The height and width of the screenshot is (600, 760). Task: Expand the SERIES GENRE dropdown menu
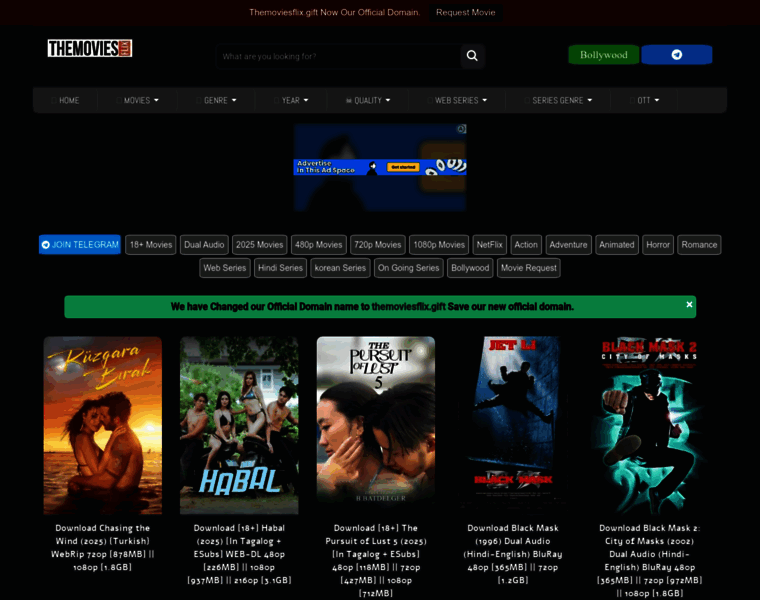click(x=558, y=100)
